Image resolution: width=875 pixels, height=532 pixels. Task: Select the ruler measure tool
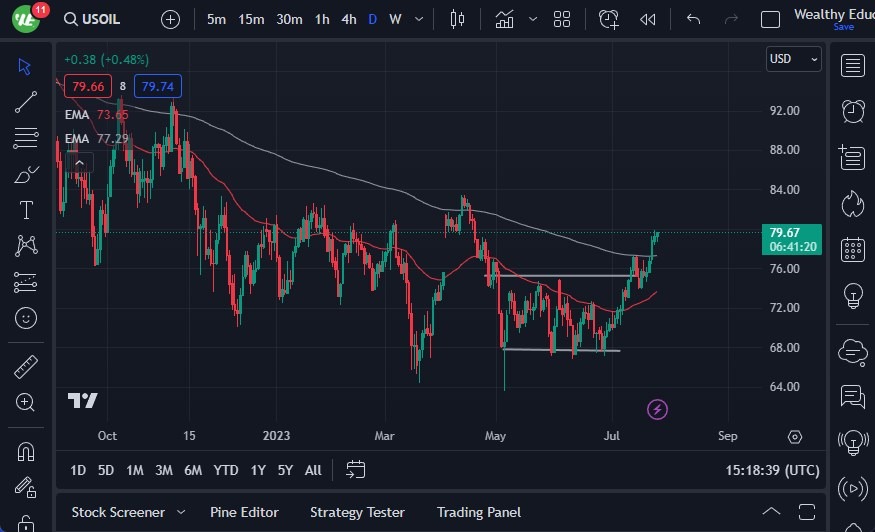[x=26, y=367]
